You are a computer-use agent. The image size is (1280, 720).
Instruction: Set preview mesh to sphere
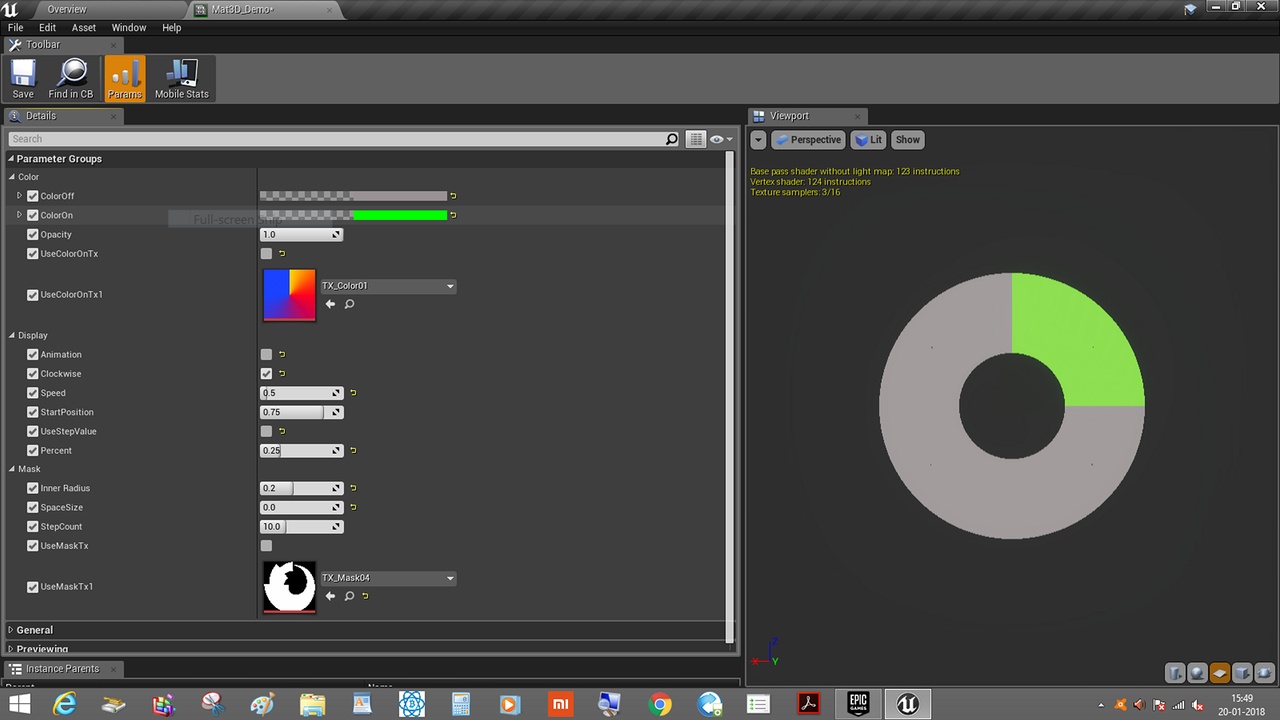click(x=1198, y=673)
